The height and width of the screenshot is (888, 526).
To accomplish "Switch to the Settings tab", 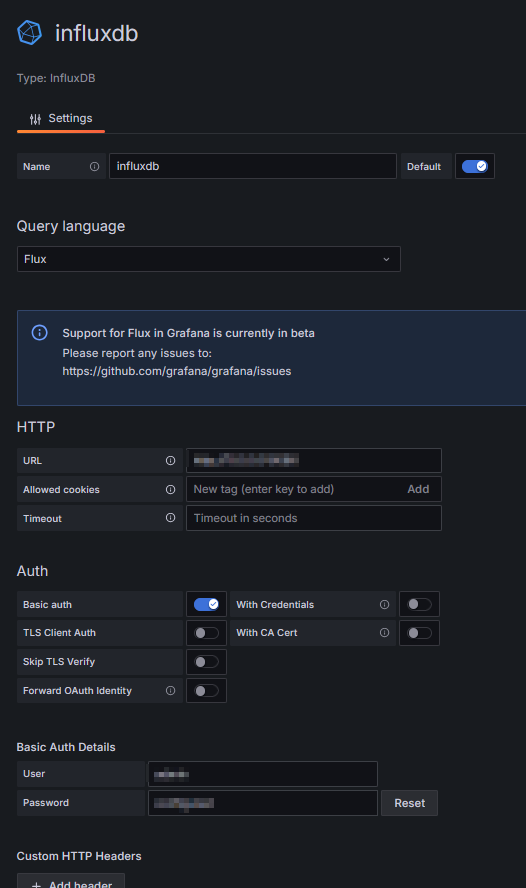I will point(61,118).
